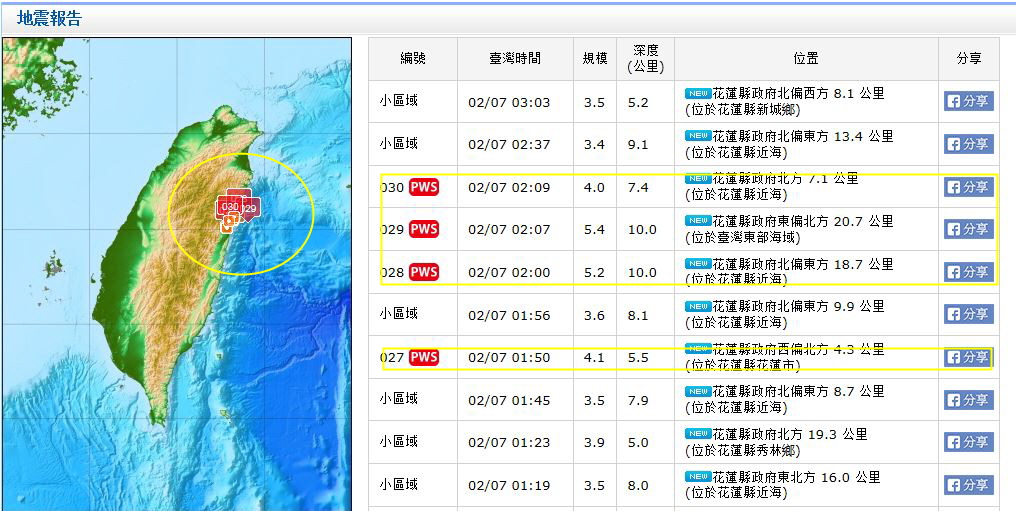Viewport: 1016px width, 511px height.
Task: Click the 深度 (公里) column header
Action: pos(645,59)
